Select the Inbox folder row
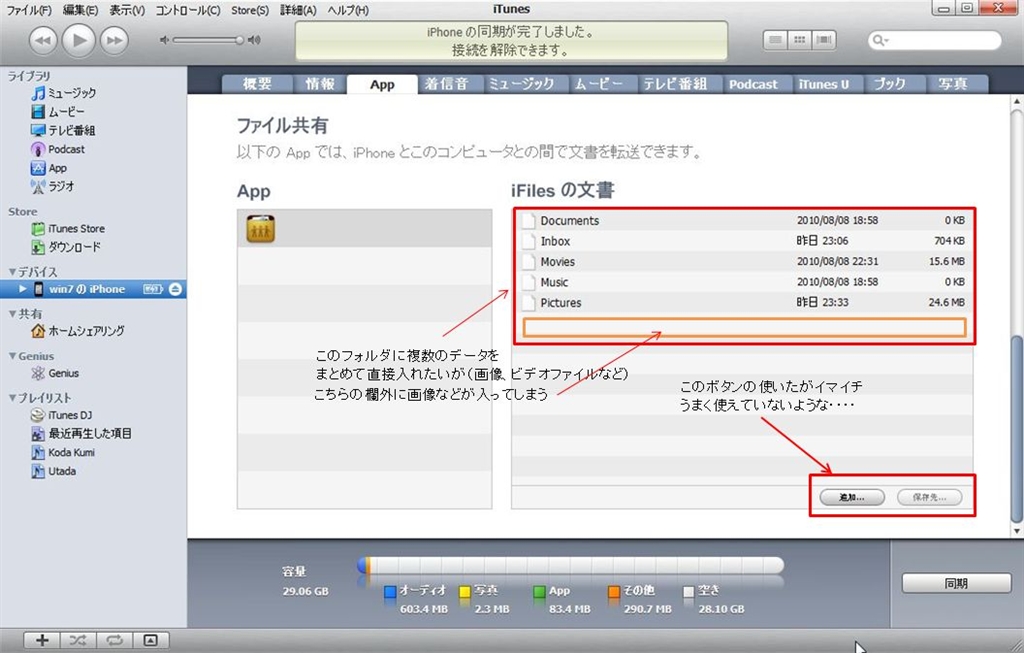 coord(743,241)
